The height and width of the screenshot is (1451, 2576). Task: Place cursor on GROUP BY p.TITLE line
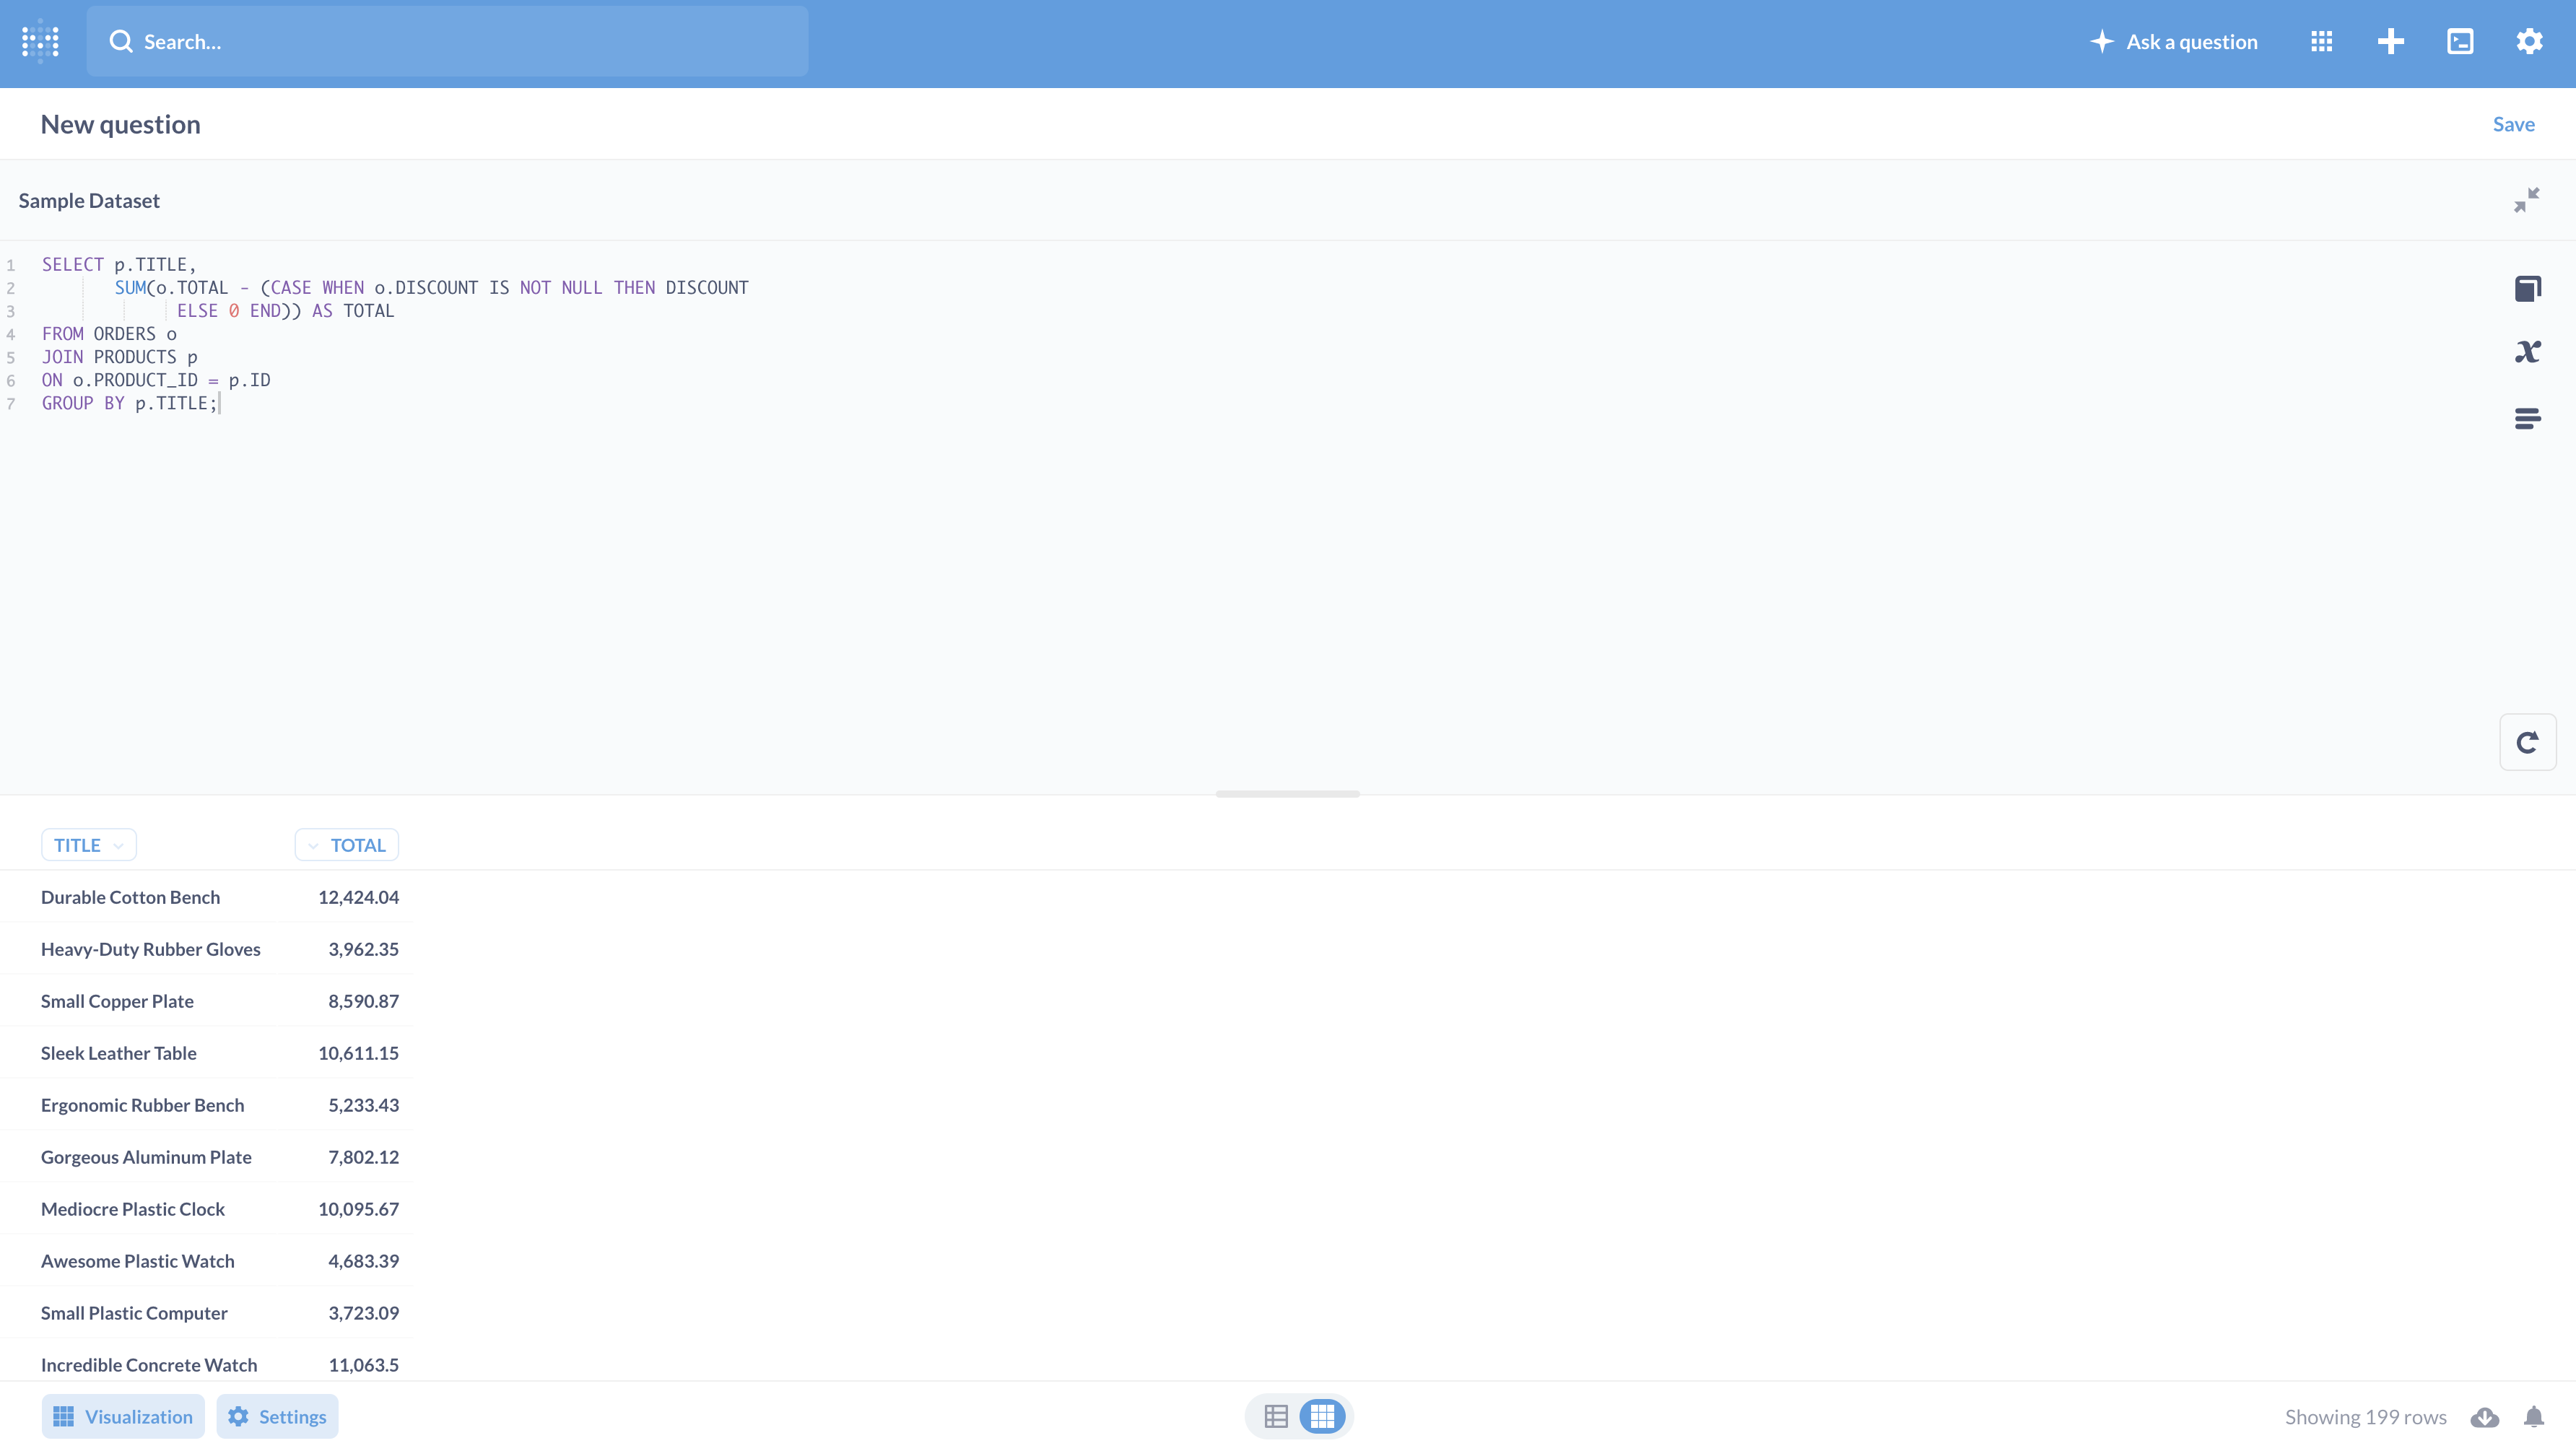click(130, 403)
